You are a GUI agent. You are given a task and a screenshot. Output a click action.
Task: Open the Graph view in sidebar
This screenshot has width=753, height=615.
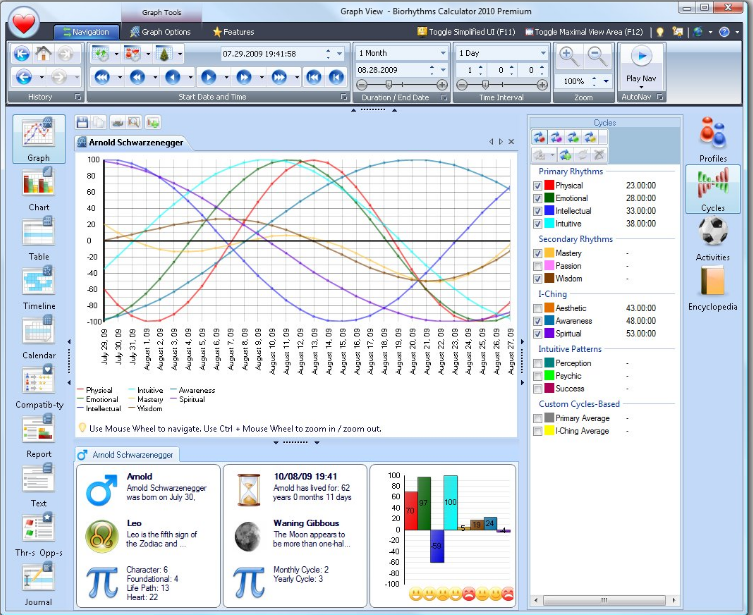click(38, 139)
